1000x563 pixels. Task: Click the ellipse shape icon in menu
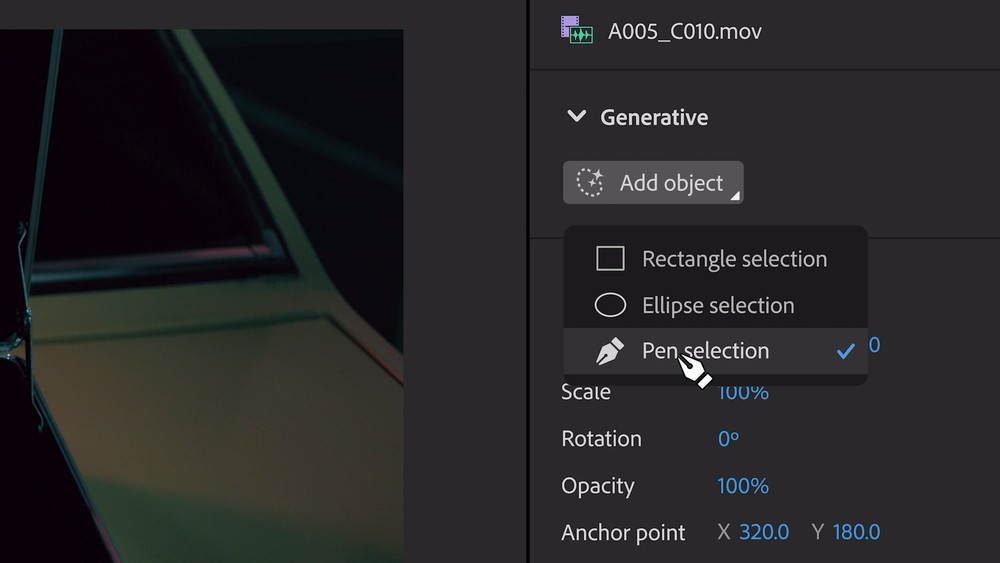610,305
